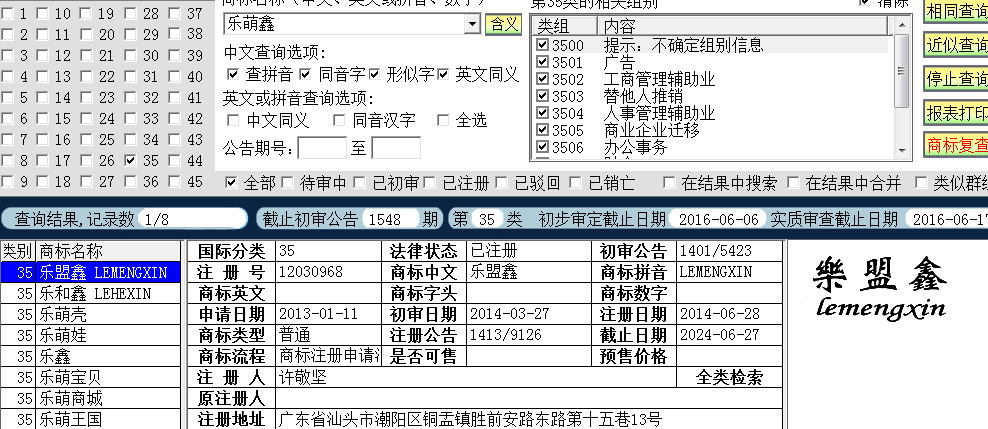Click the trademark name input 乐萌鑫
The width and height of the screenshot is (988, 429).
coord(344,25)
